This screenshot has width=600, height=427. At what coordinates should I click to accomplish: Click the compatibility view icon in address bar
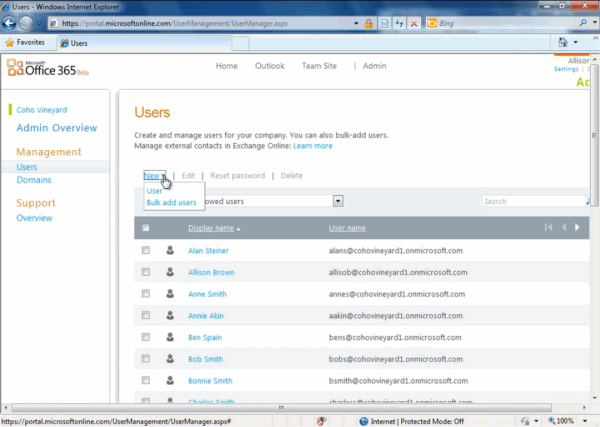[385, 23]
